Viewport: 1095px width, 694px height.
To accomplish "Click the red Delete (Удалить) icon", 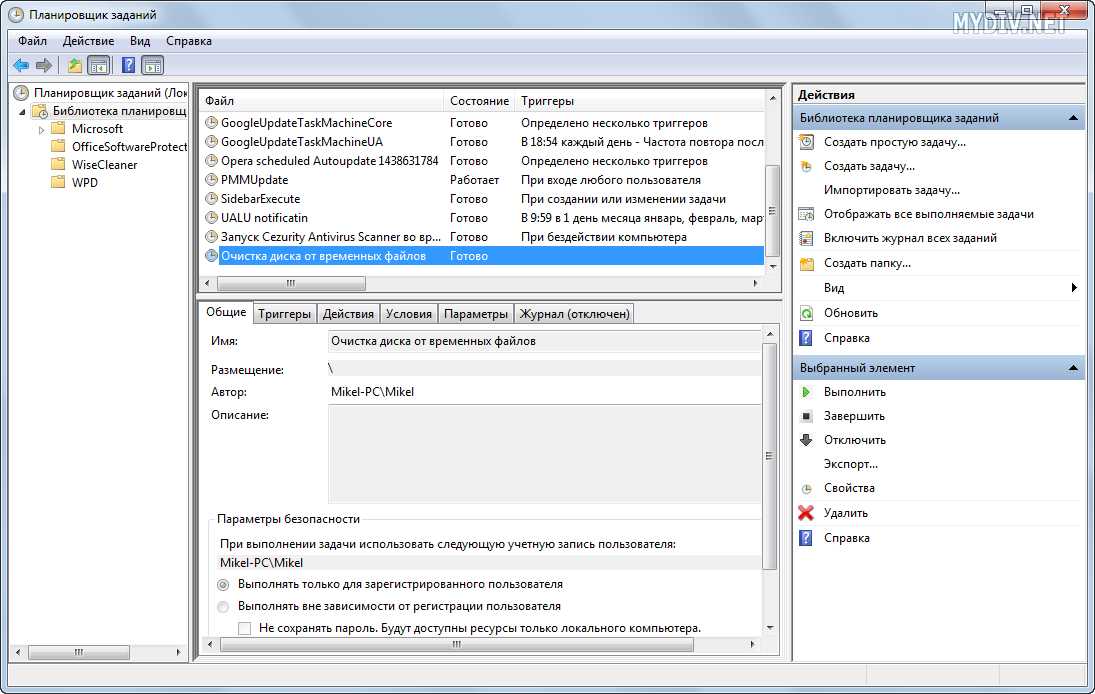I will (x=806, y=513).
